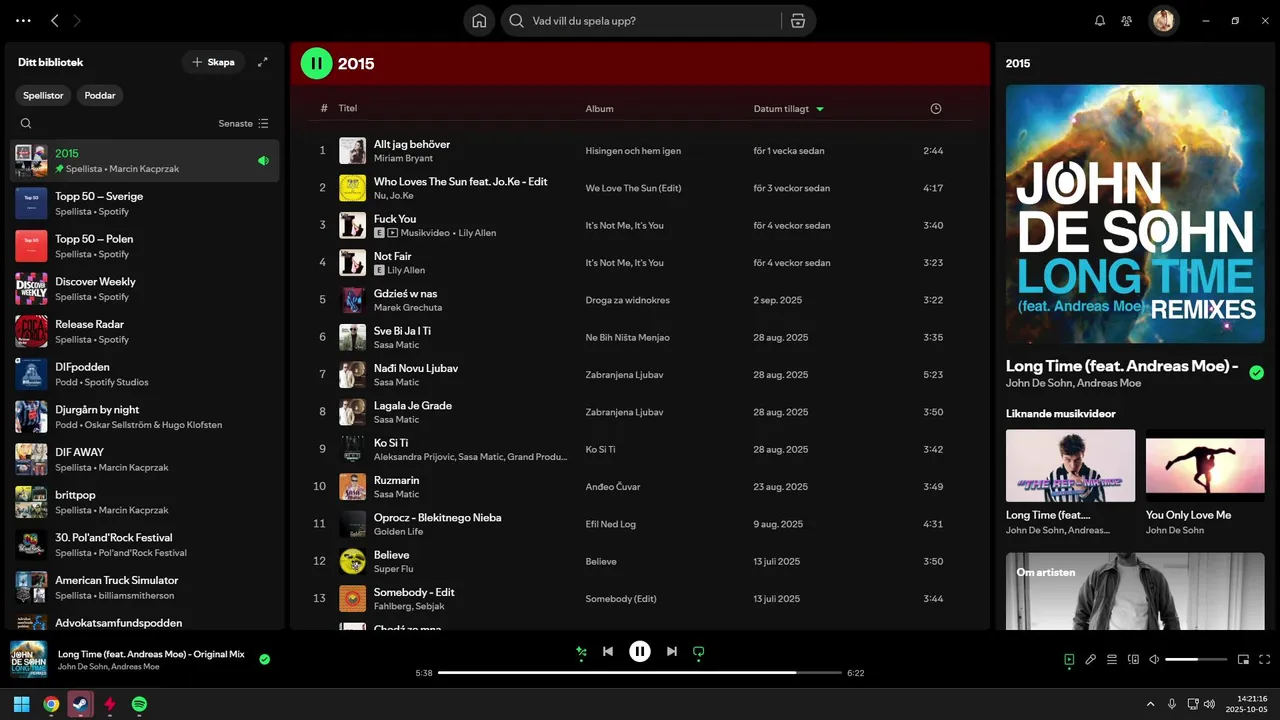Open artist link Golden Life
The image size is (1280, 720).
398,531
